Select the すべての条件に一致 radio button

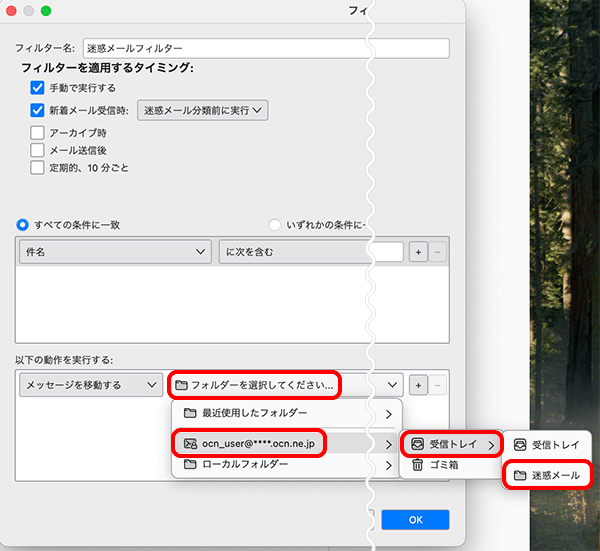[23, 225]
